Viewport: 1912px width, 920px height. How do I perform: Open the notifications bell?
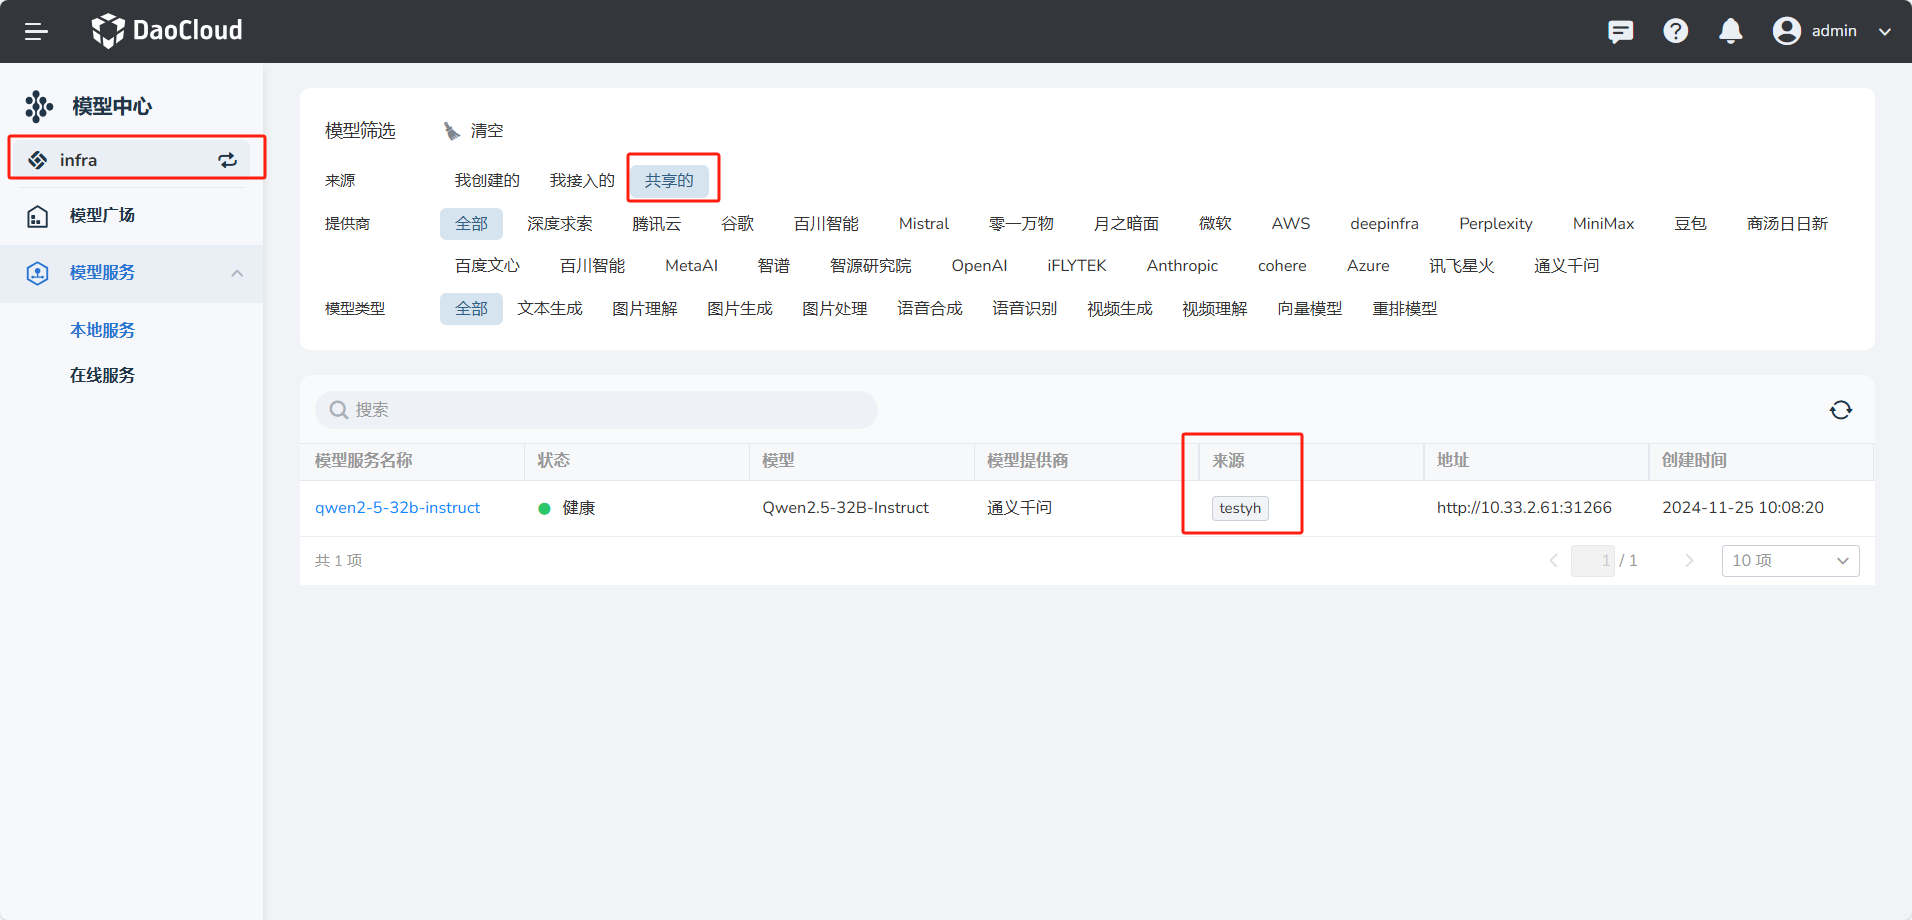click(x=1731, y=31)
